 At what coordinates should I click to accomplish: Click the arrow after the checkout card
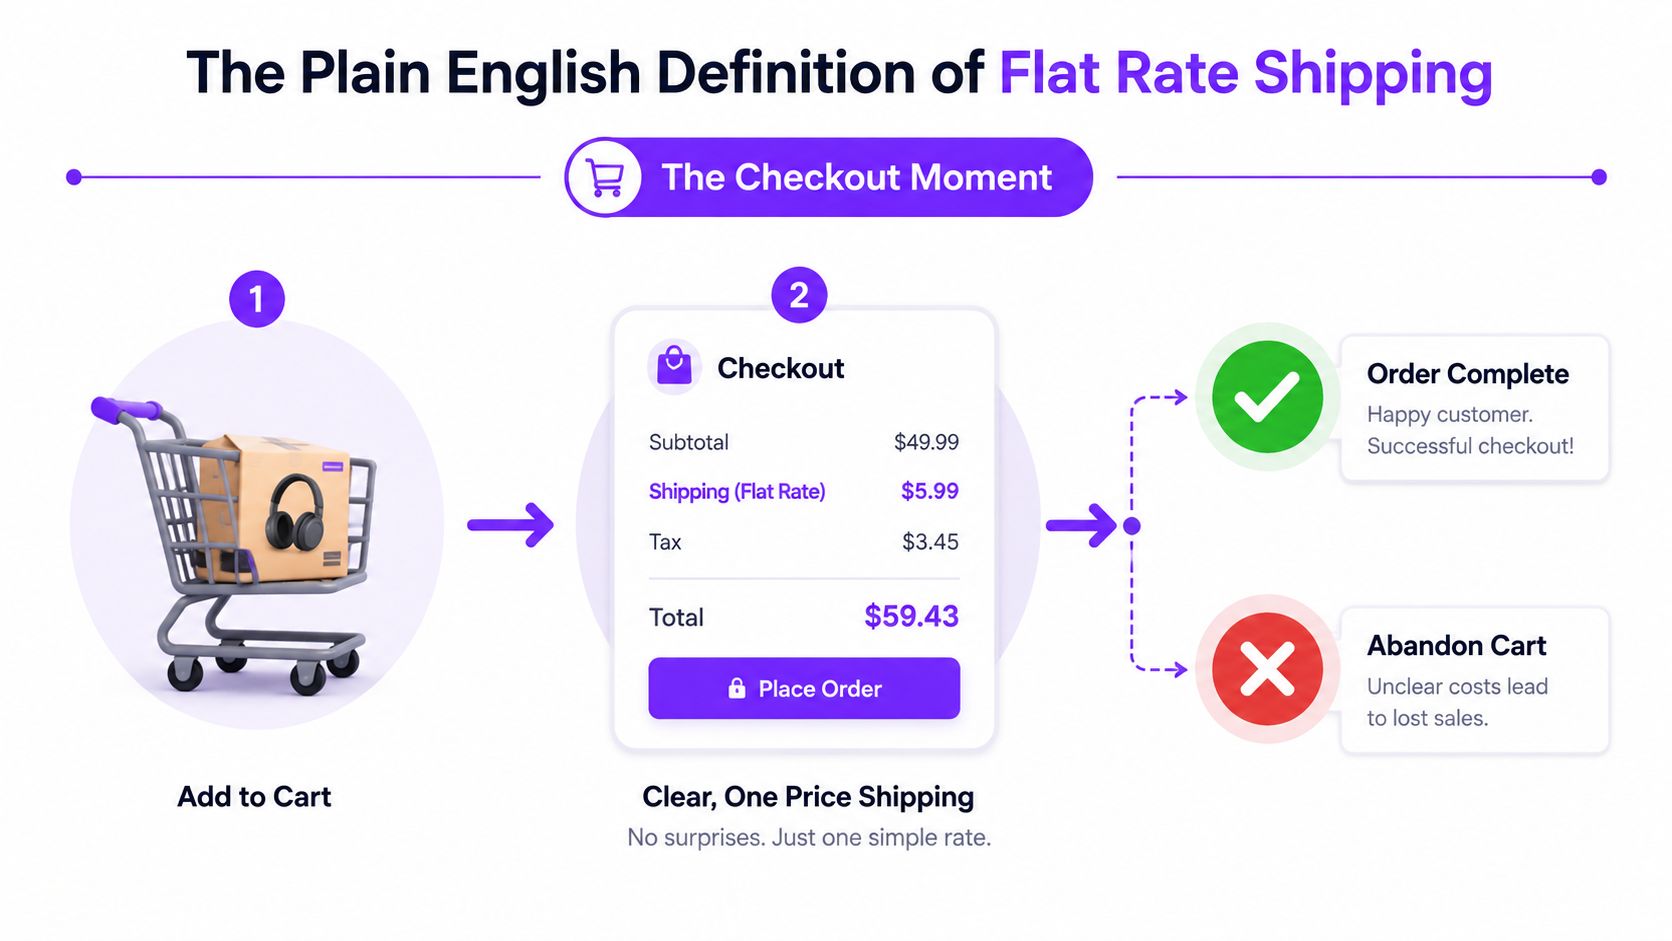click(1081, 525)
